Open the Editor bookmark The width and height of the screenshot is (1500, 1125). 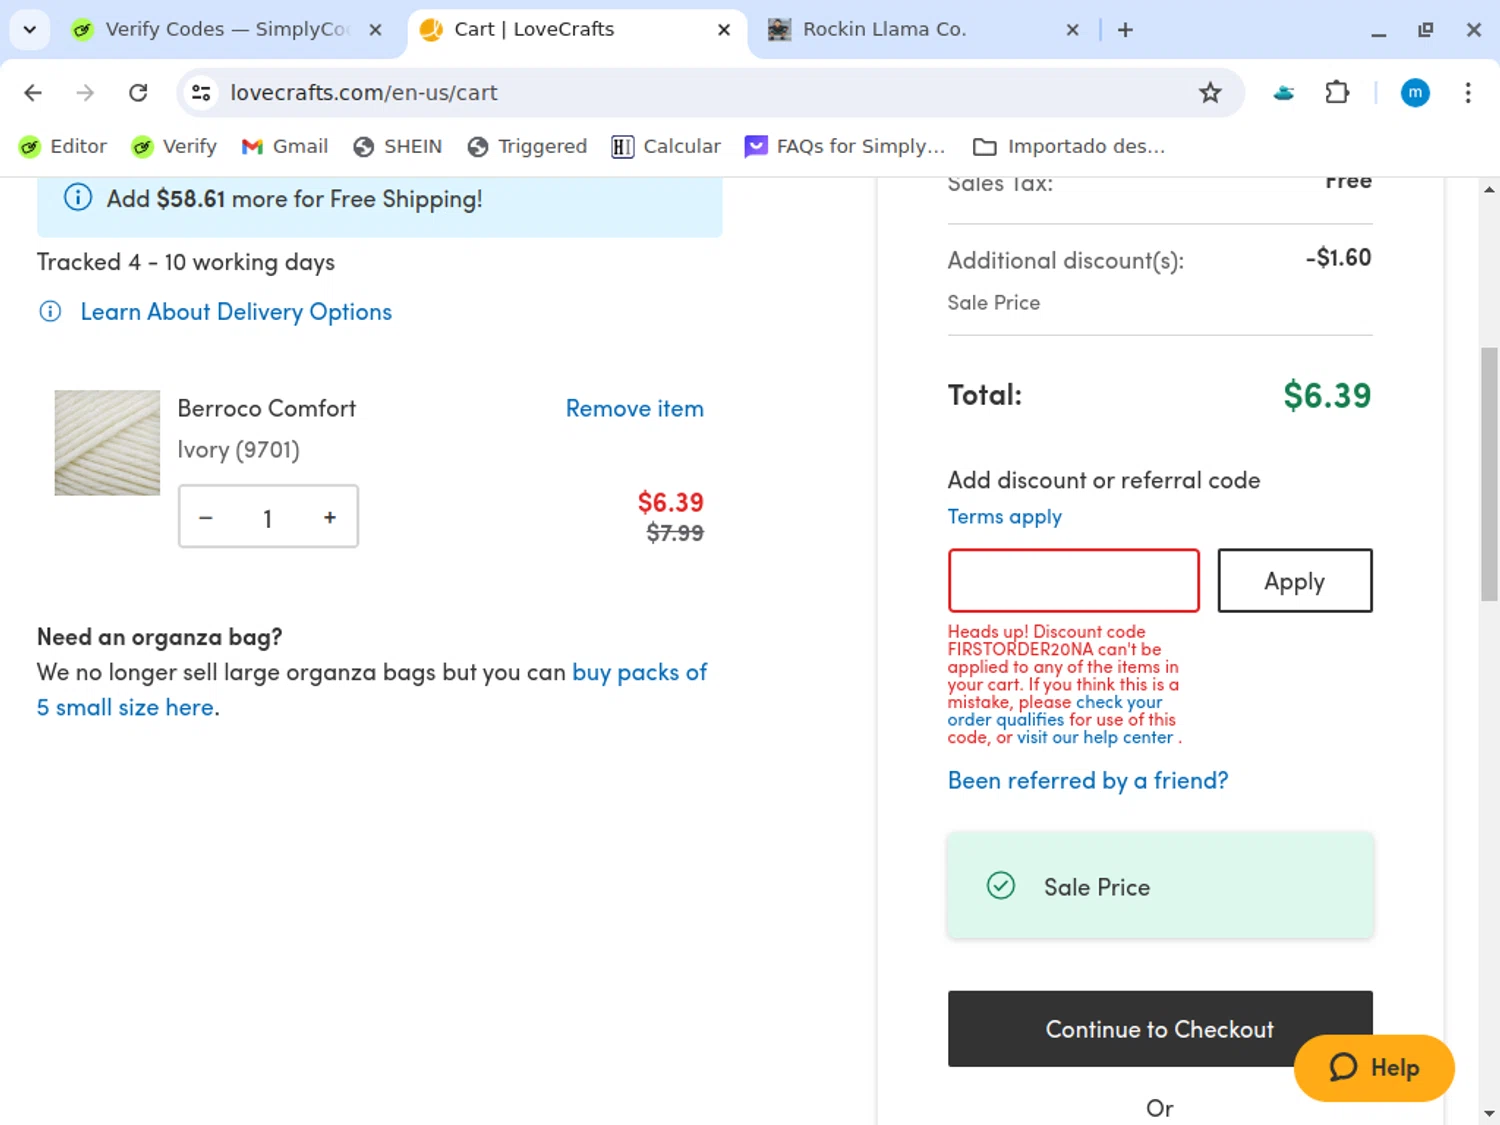point(63,147)
